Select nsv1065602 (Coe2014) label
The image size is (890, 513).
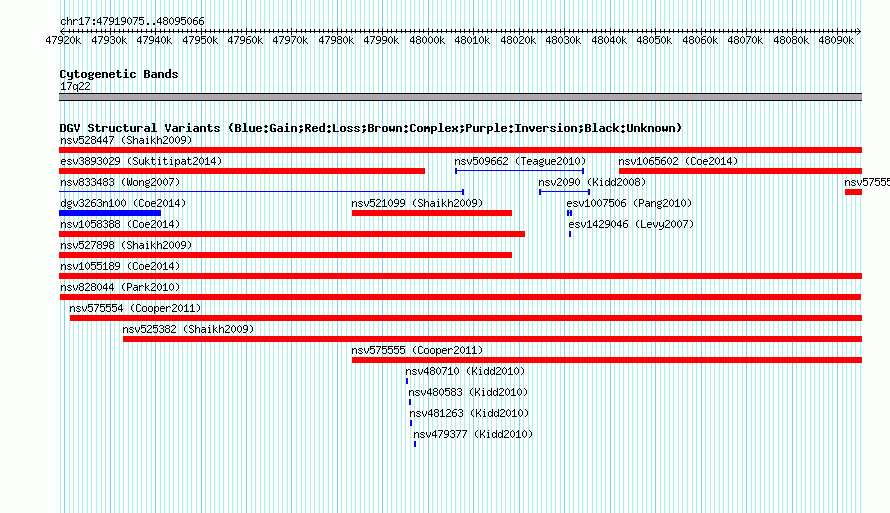click(678, 161)
